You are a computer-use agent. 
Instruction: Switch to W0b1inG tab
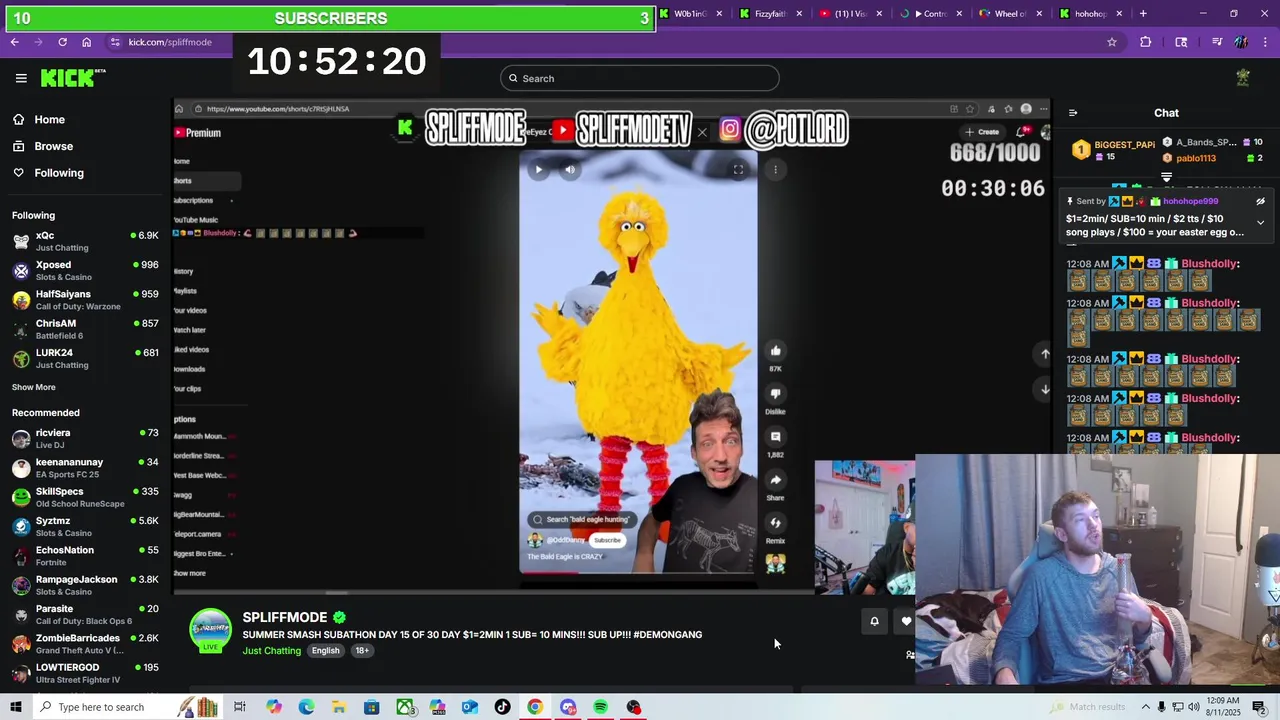pos(691,14)
